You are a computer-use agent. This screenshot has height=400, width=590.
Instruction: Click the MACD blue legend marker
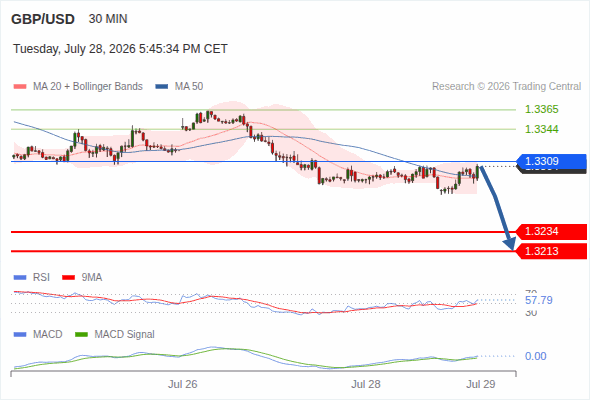[x=20, y=334]
